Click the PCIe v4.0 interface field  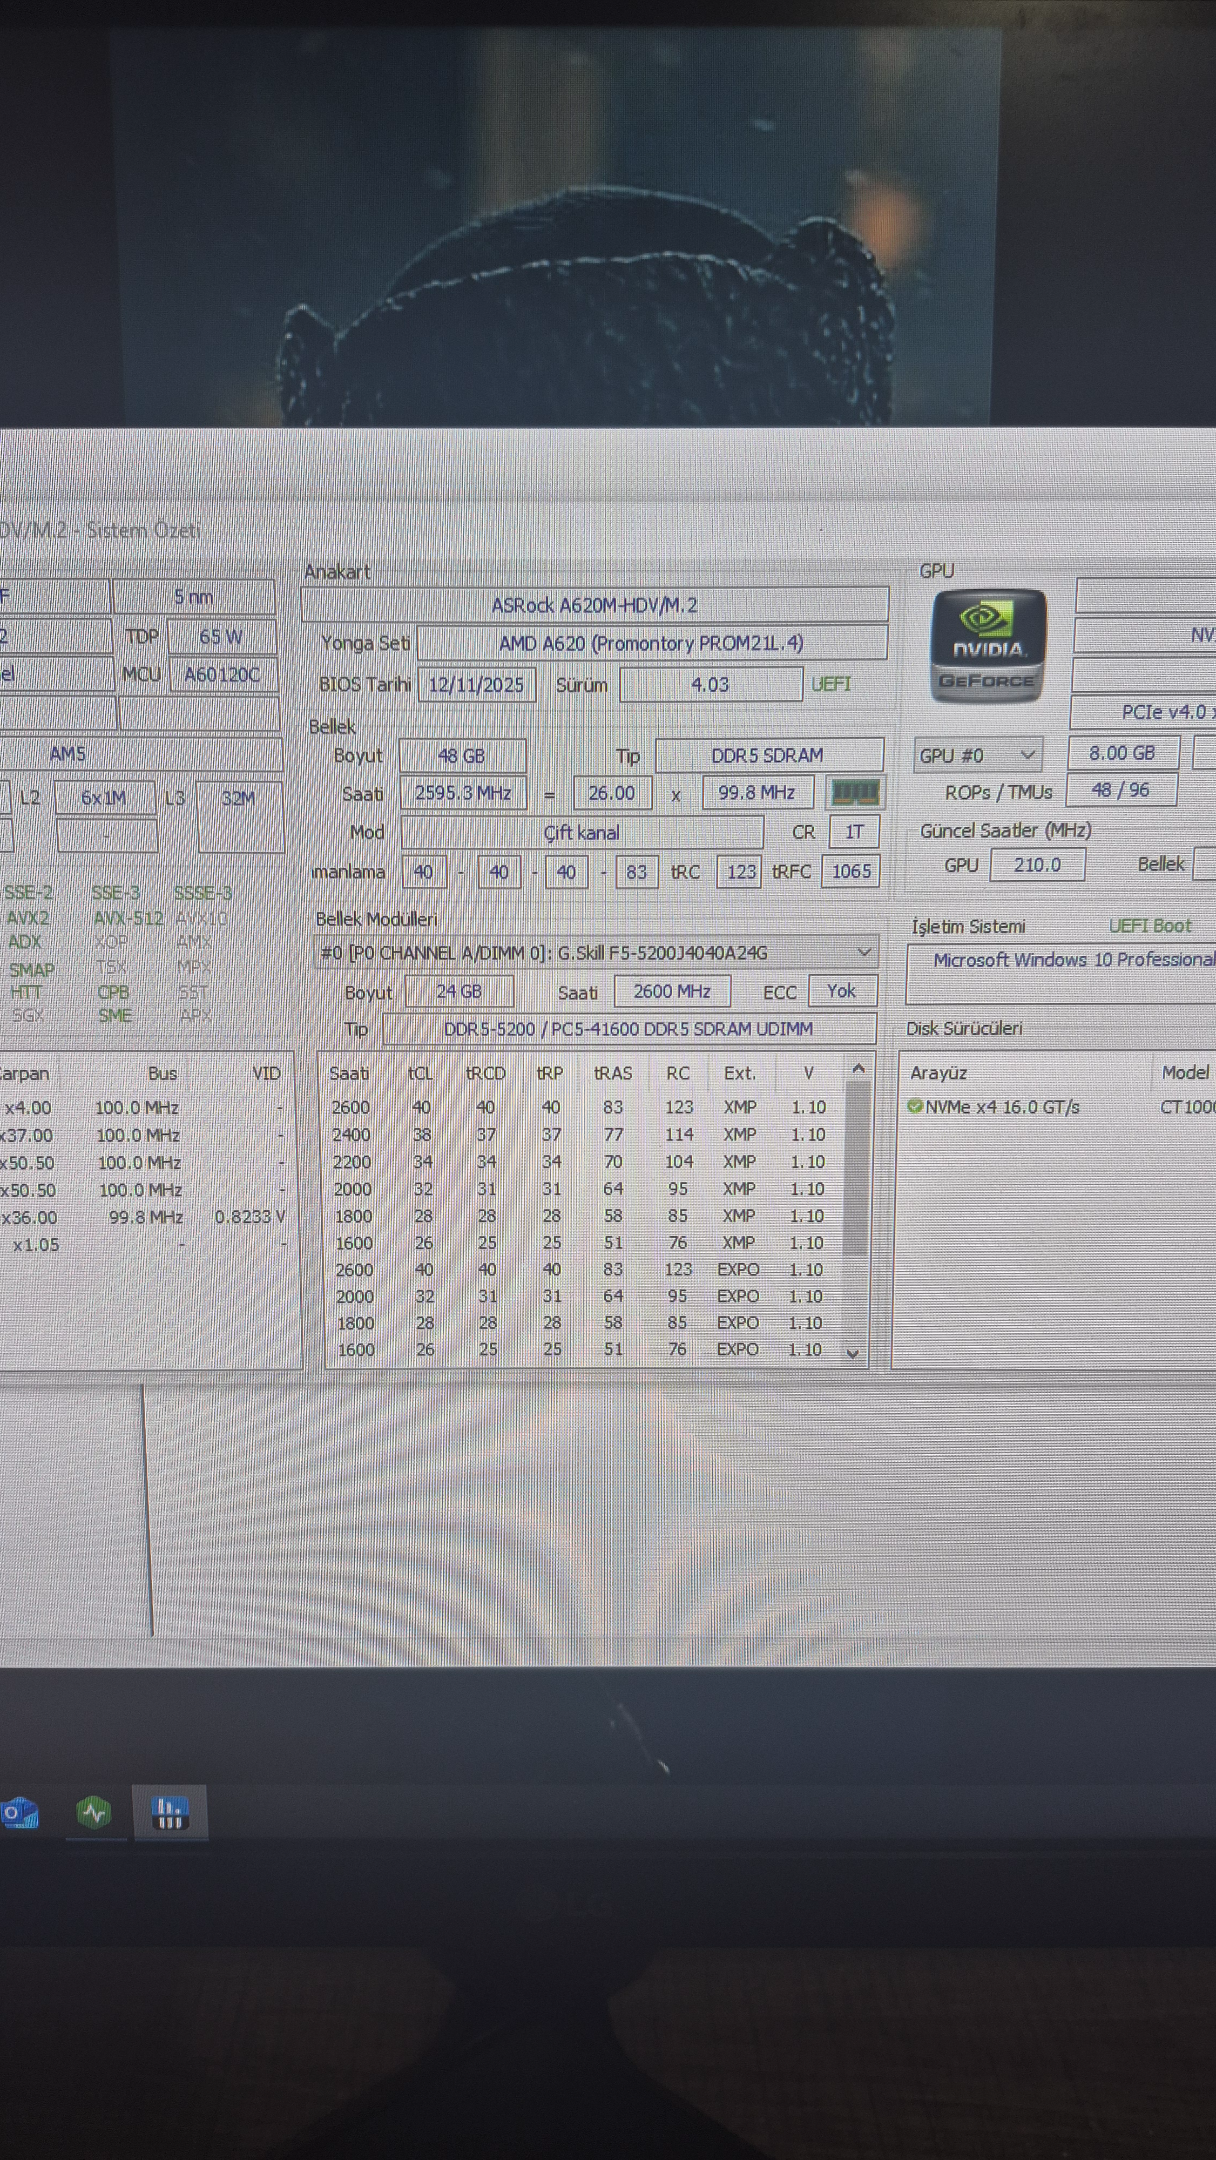click(x=1143, y=712)
